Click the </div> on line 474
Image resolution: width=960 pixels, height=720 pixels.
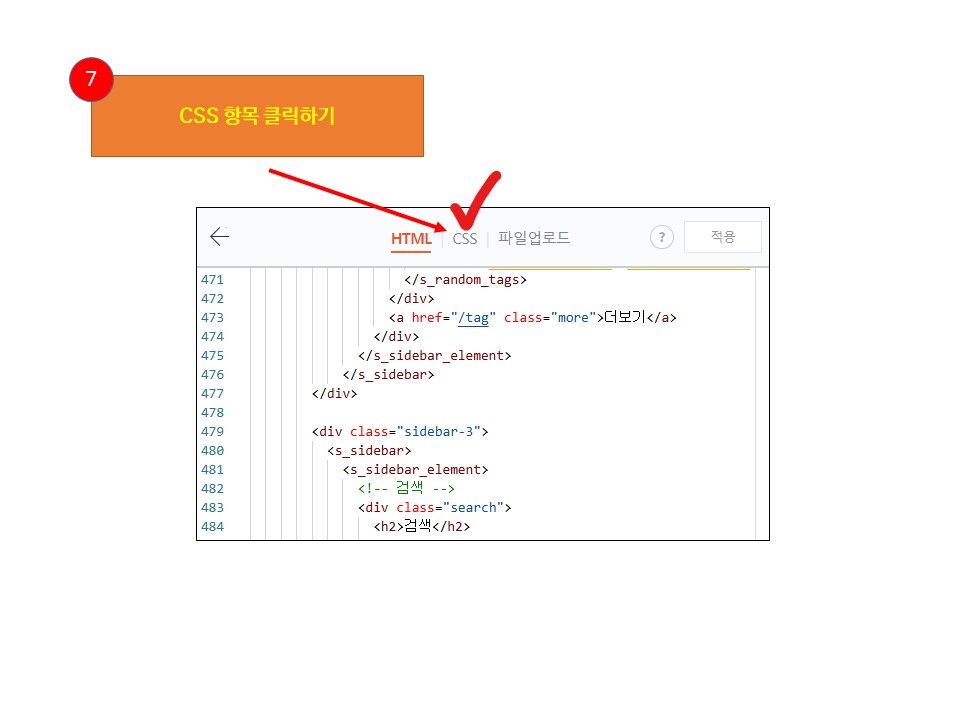(396, 337)
